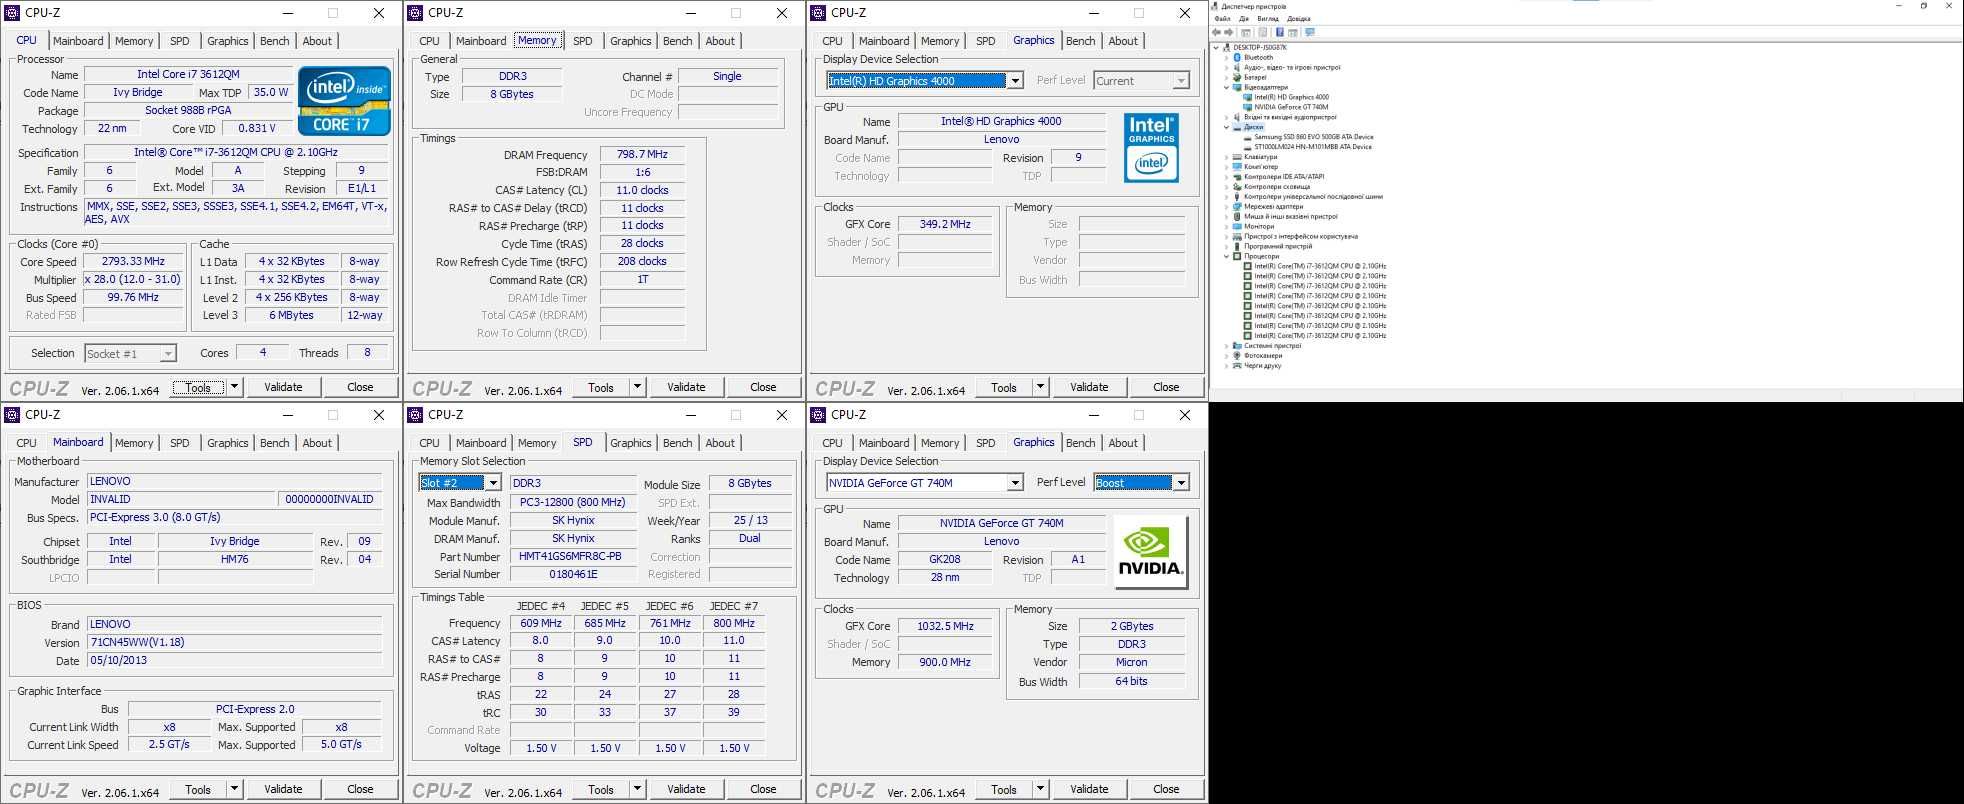Click the Back arrow in Device Manager toolbar
1964x804 pixels.
pos(1216,32)
